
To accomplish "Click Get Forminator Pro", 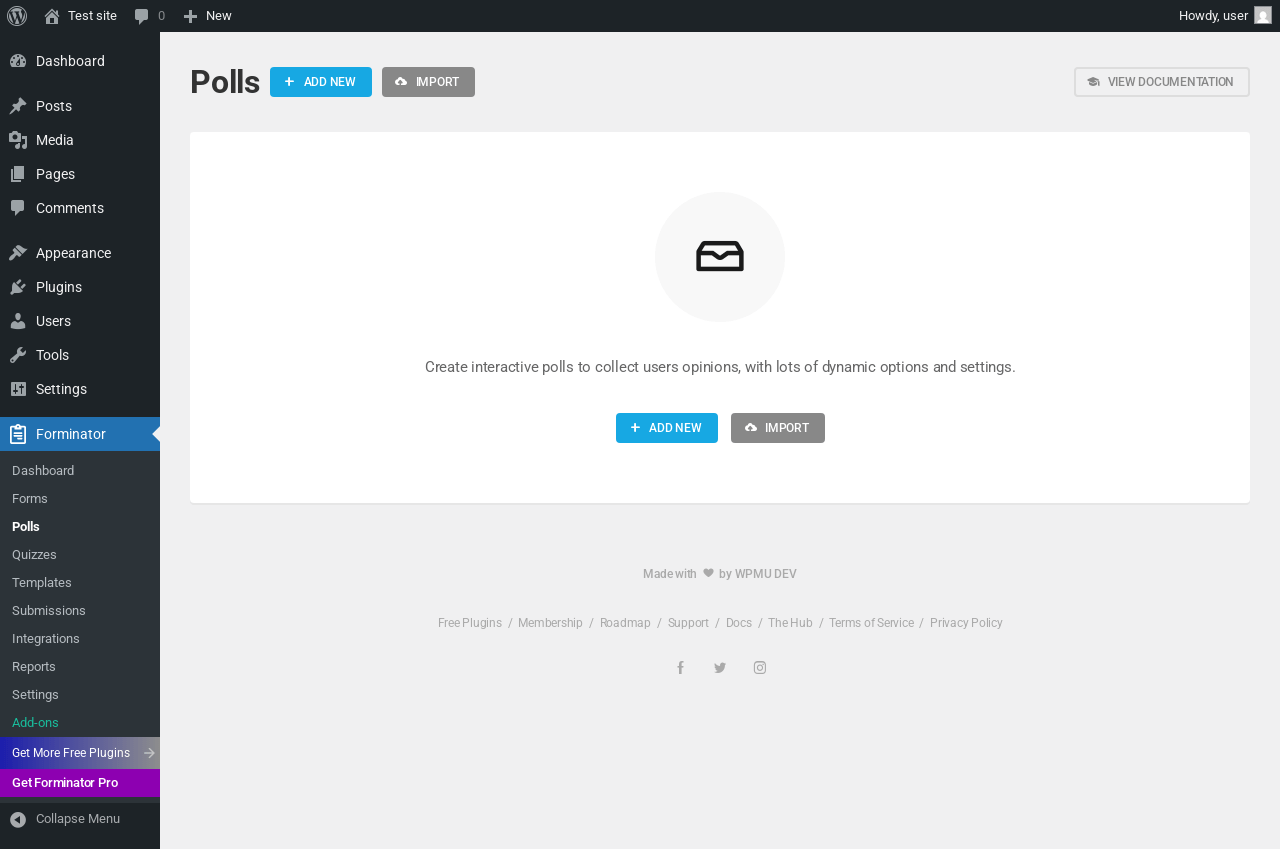I will [x=80, y=783].
